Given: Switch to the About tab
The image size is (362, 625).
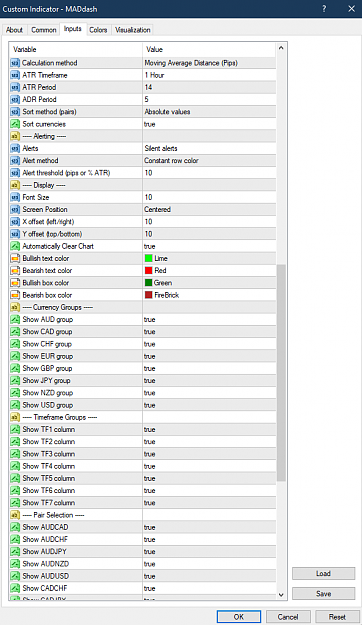Looking at the screenshot, I should 14,30.
